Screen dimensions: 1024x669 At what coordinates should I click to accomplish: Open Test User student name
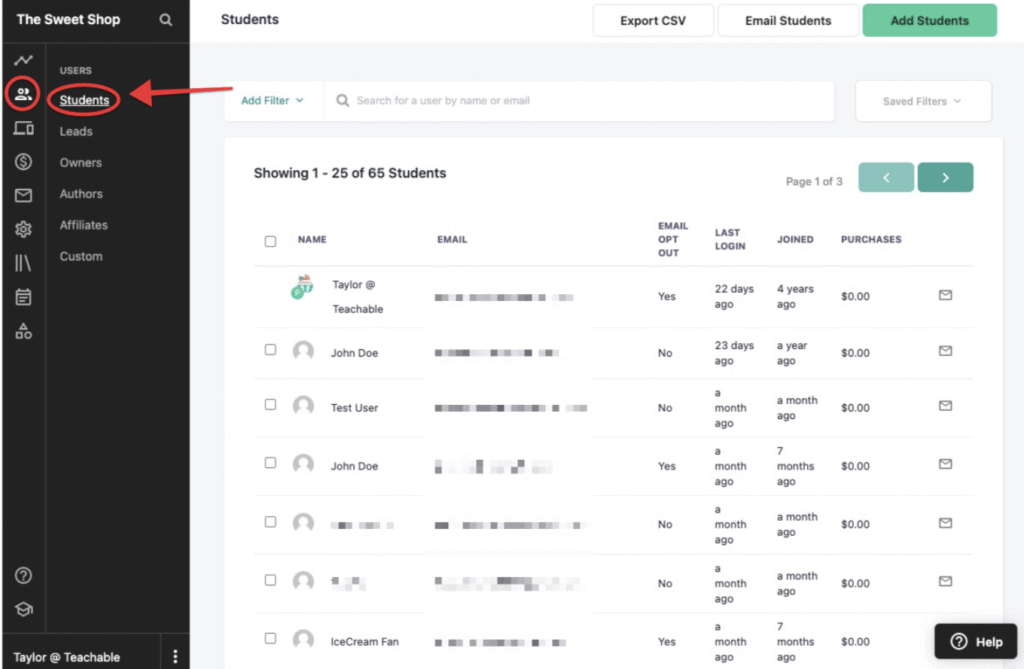(x=355, y=408)
